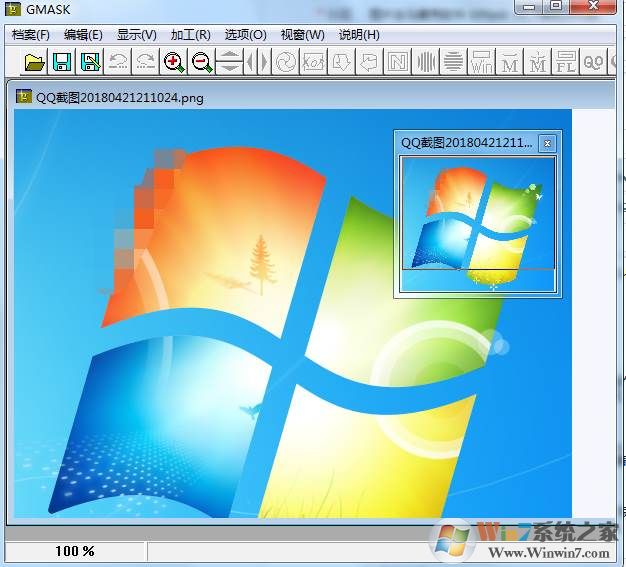This screenshot has height=567, width=626.
Task: Select the Win mask tool
Action: (481, 62)
